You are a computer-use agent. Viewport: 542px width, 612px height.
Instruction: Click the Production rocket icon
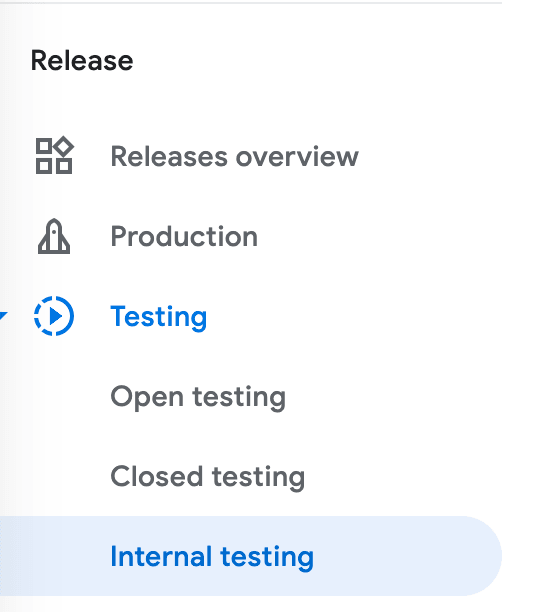click(54, 236)
